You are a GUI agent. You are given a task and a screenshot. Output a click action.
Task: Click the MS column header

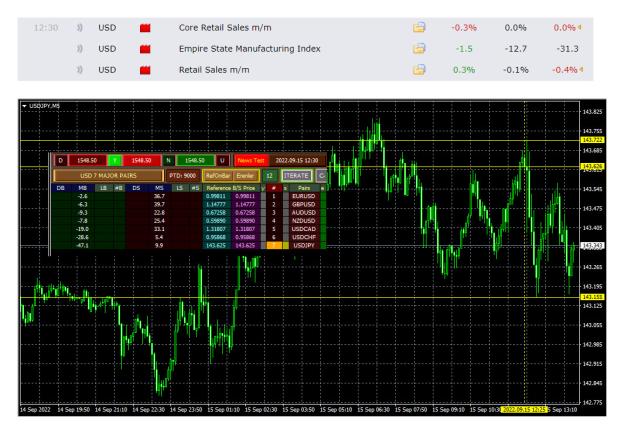[x=159, y=188]
